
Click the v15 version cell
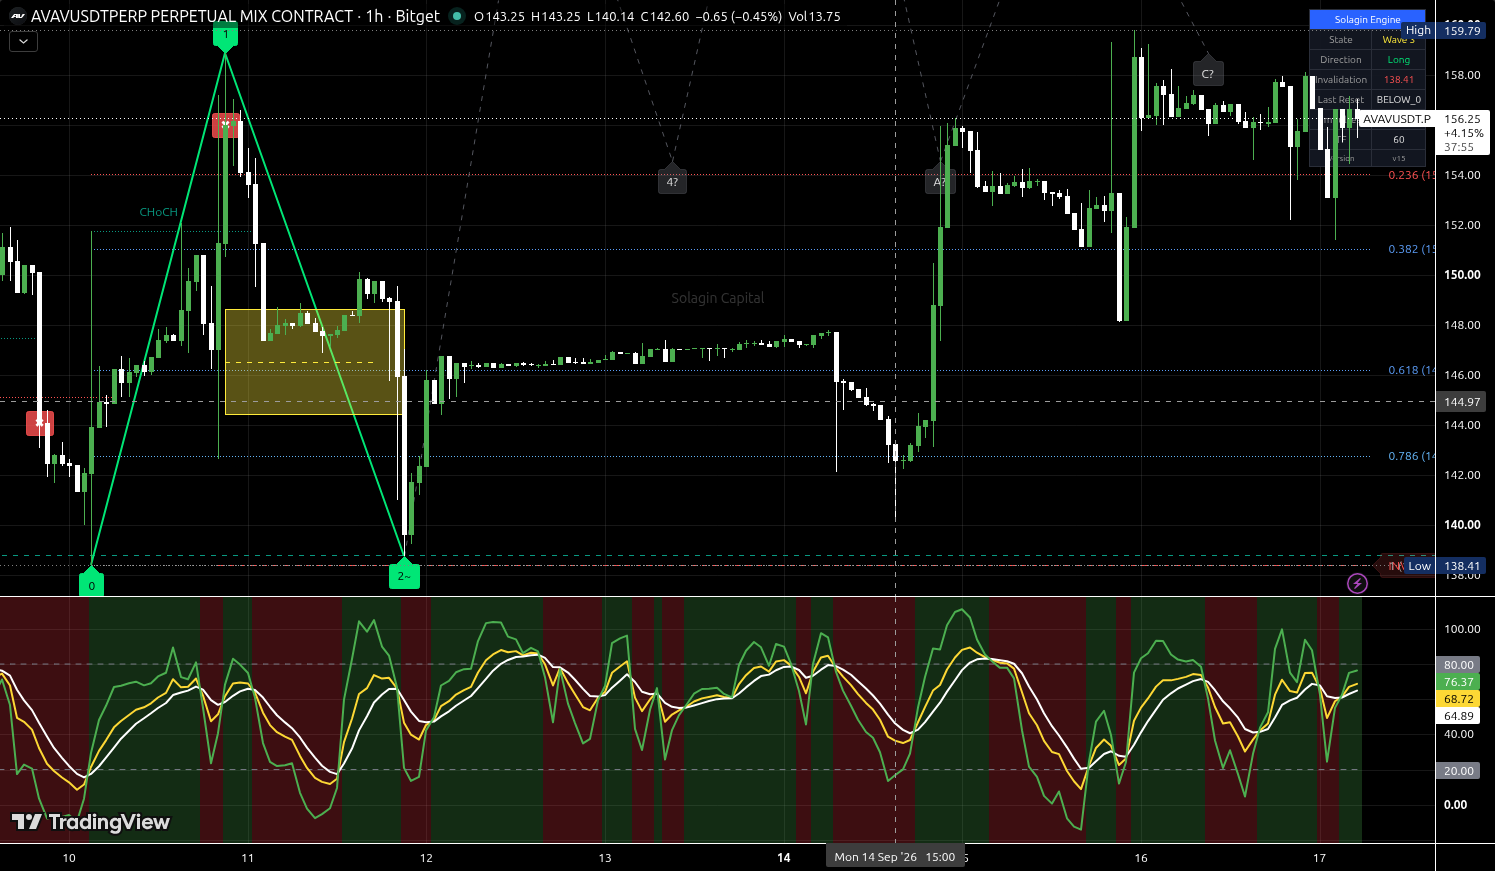(x=1398, y=159)
